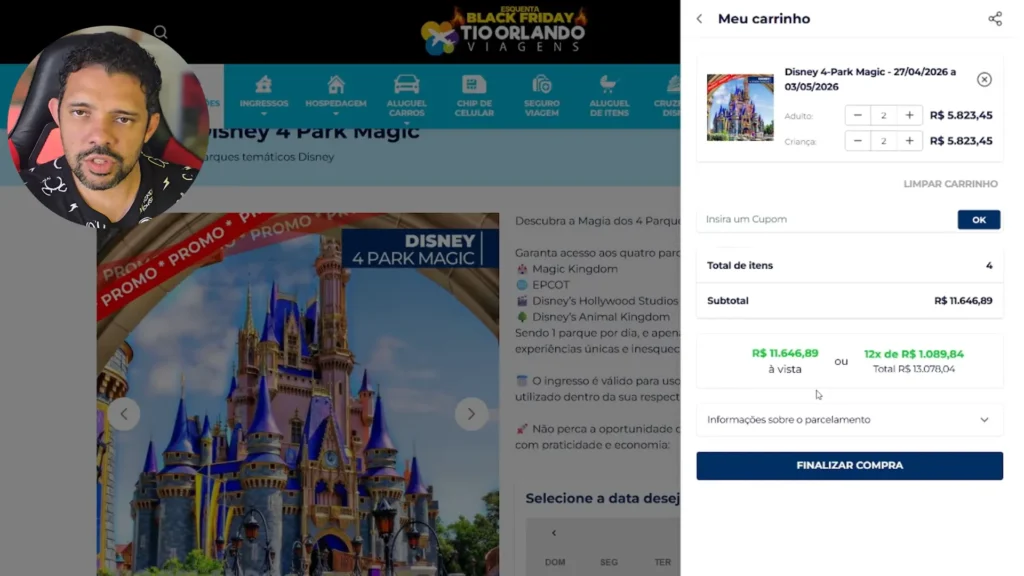
Task: Click the Disney 4-Park Magic item title
Action: (870, 79)
